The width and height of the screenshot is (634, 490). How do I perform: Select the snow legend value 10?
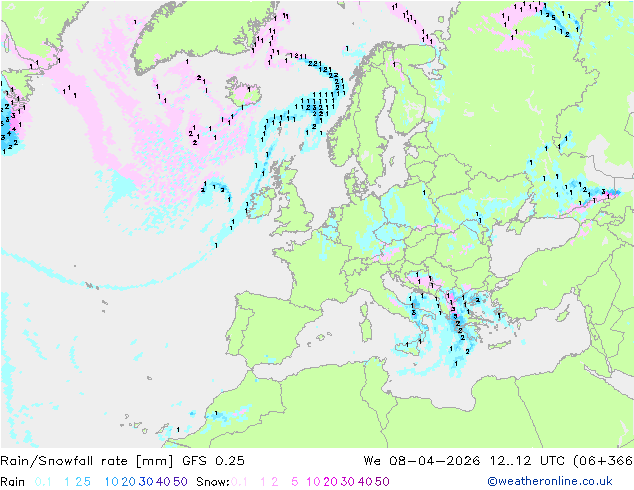313,482
